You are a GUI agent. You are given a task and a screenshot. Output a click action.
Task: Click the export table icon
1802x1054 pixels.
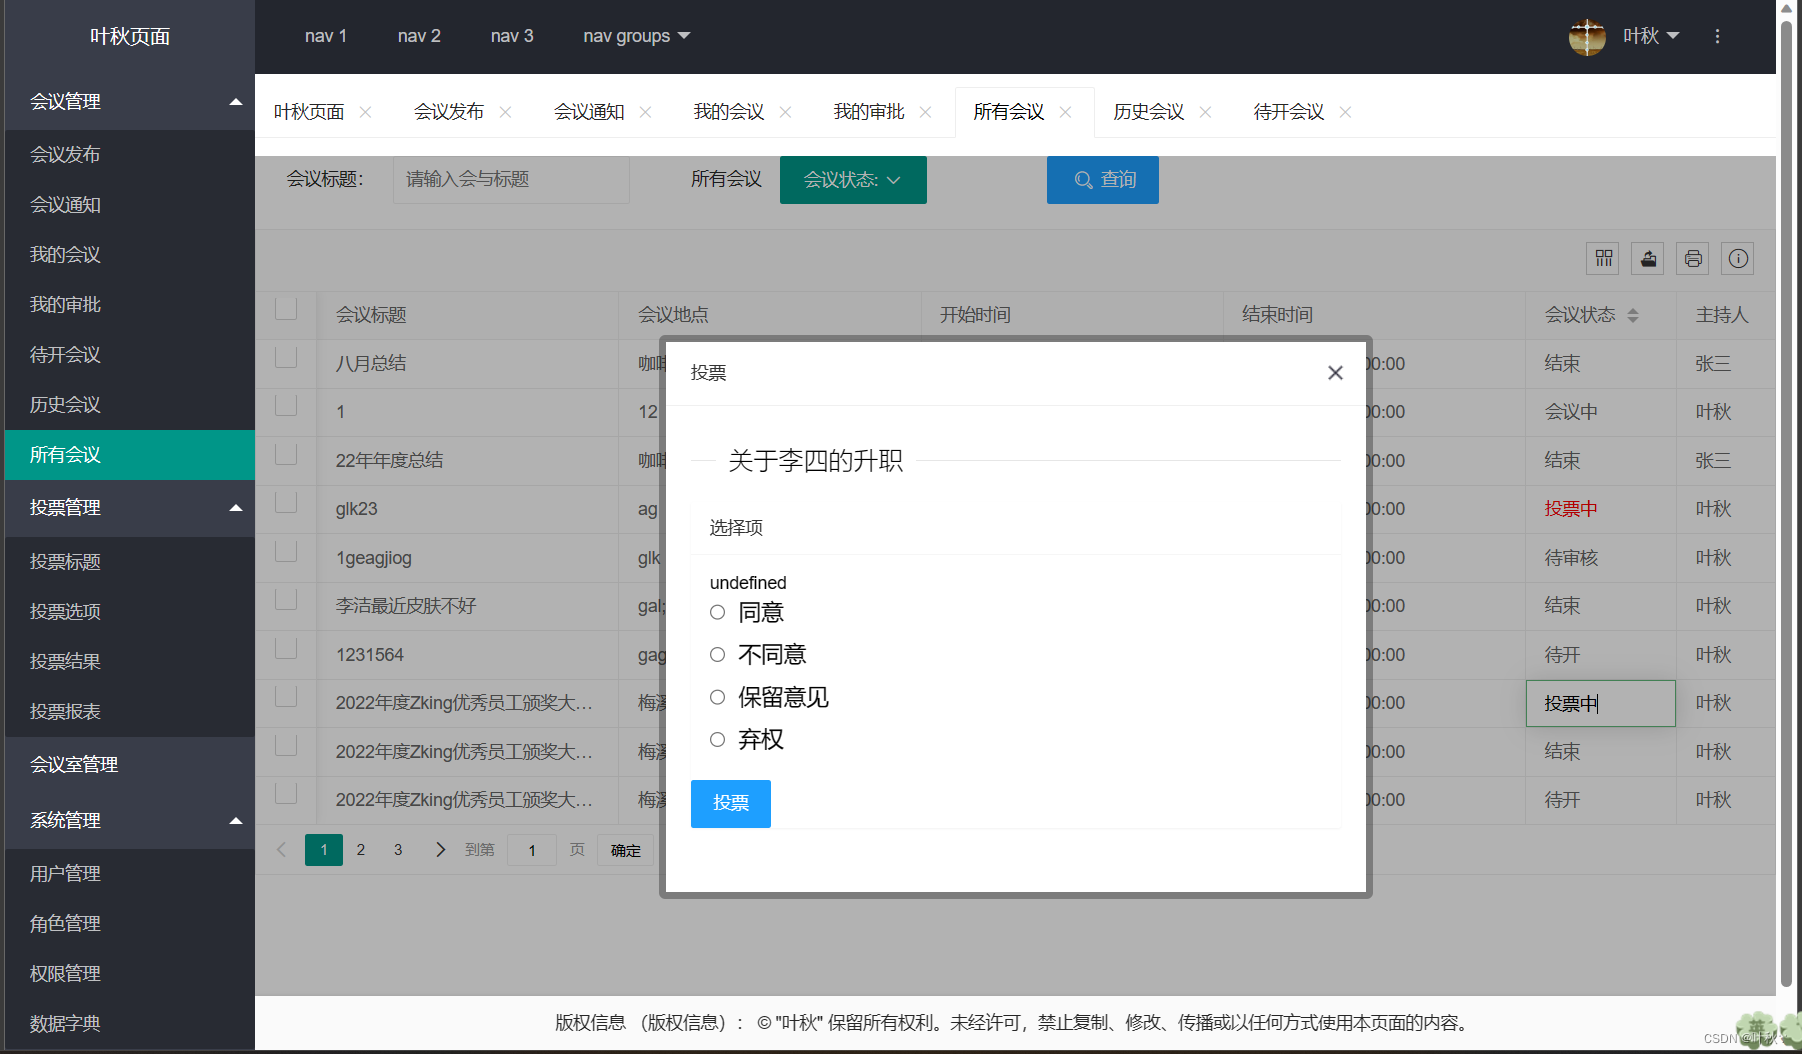[x=1648, y=259]
